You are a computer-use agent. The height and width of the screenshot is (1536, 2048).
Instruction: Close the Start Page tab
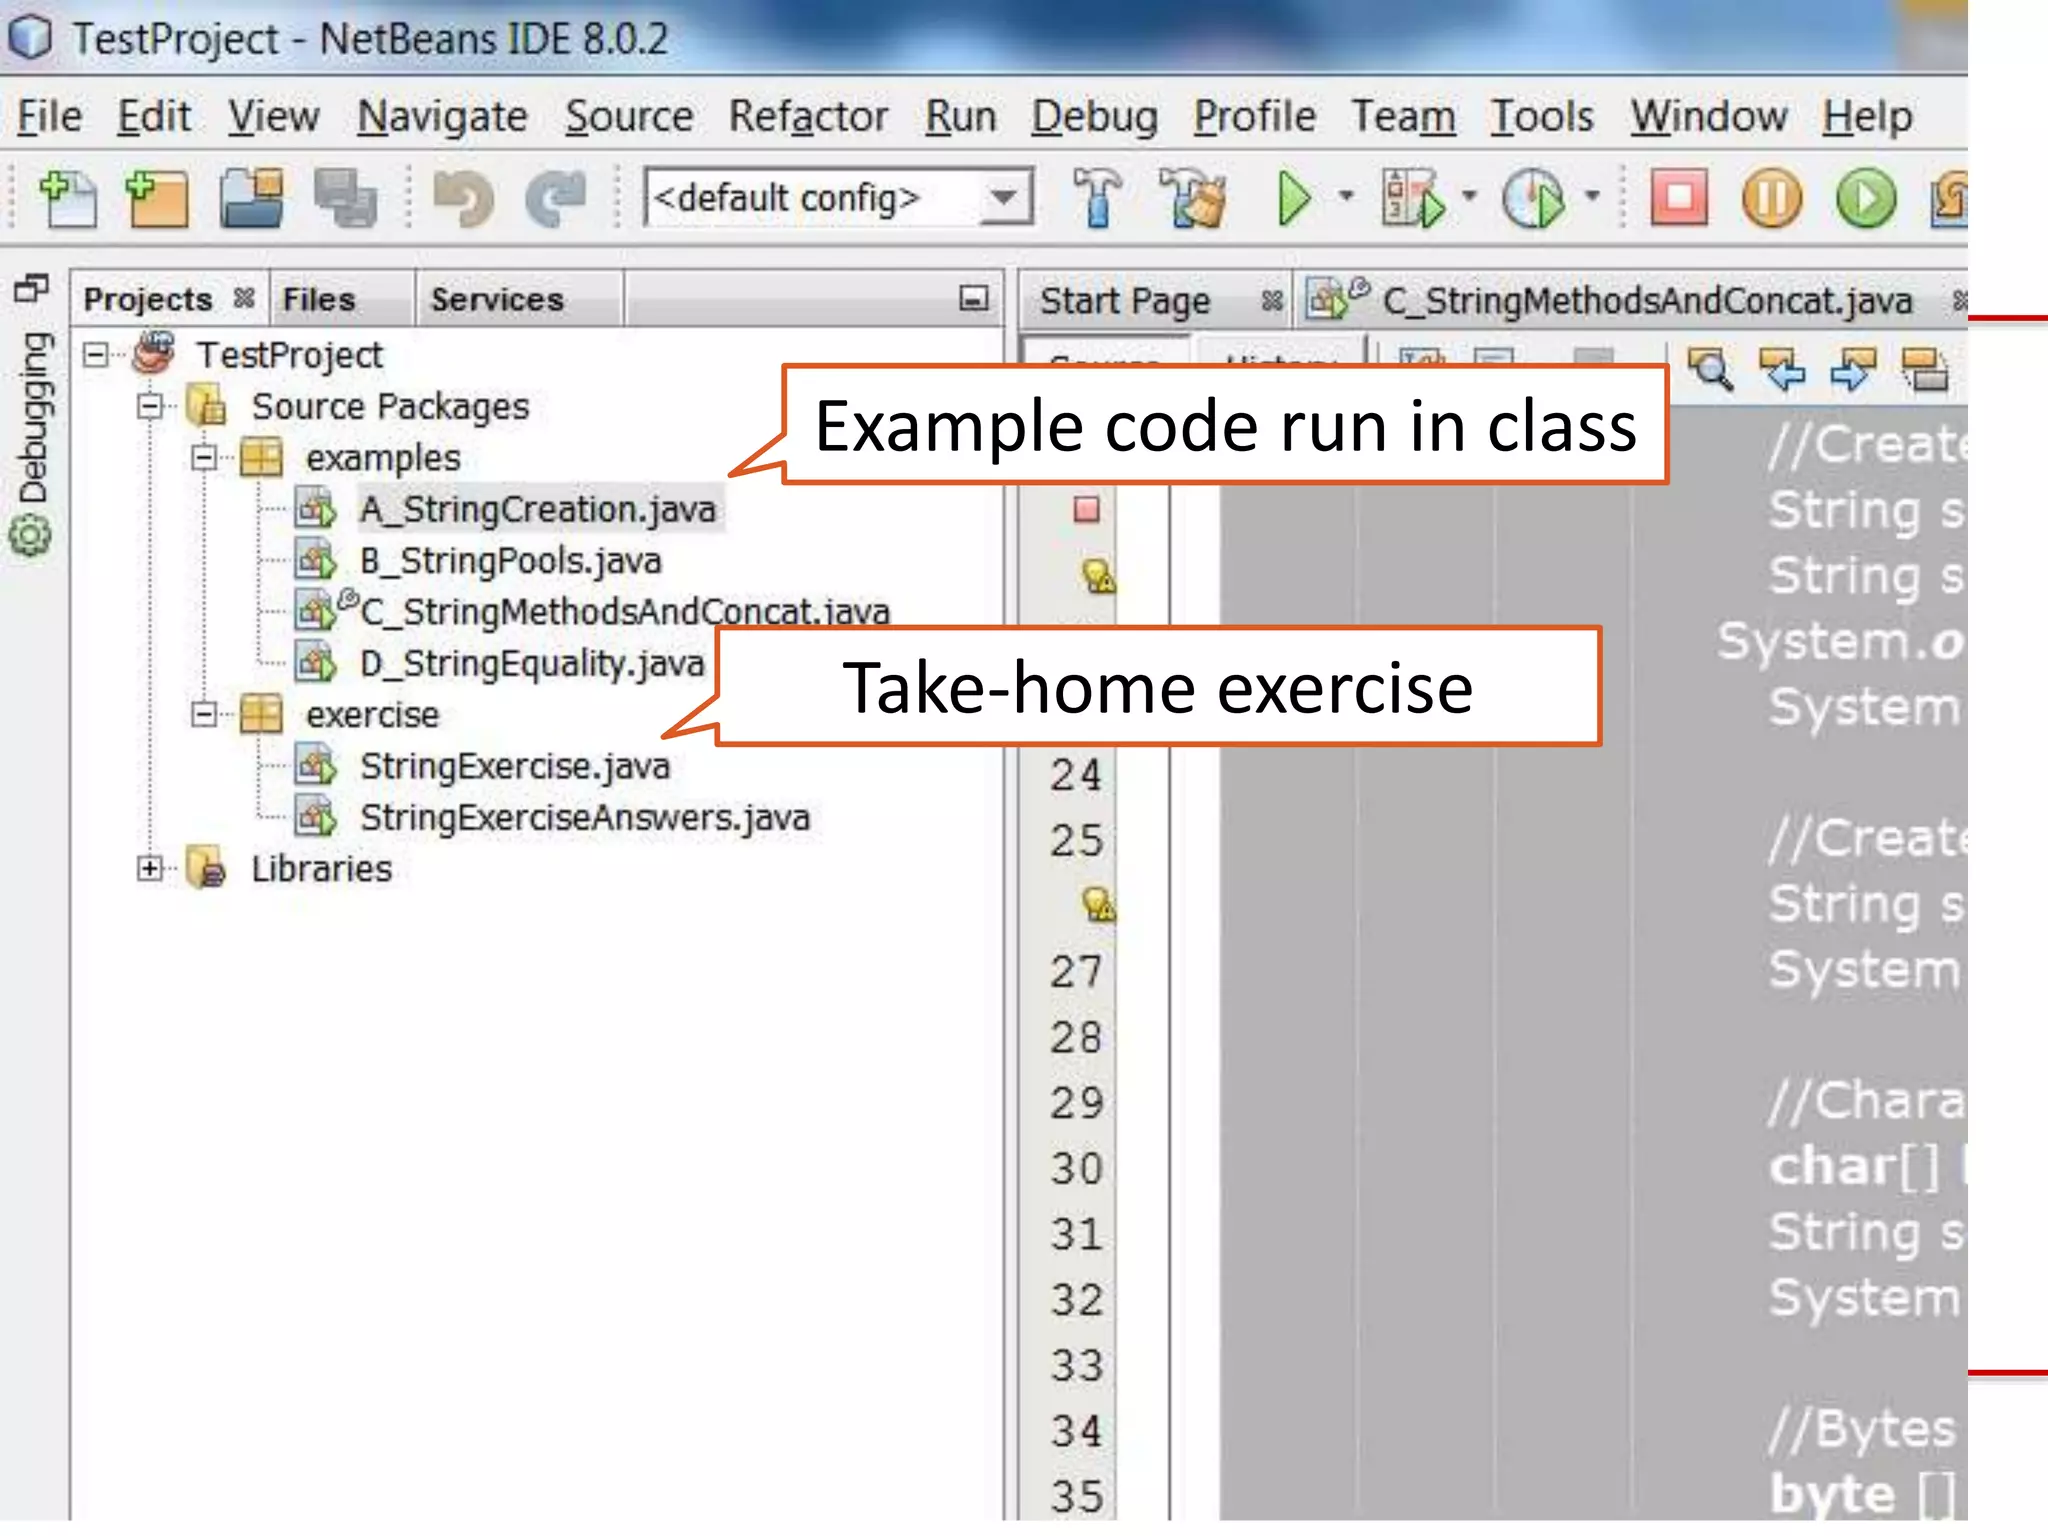point(1271,299)
